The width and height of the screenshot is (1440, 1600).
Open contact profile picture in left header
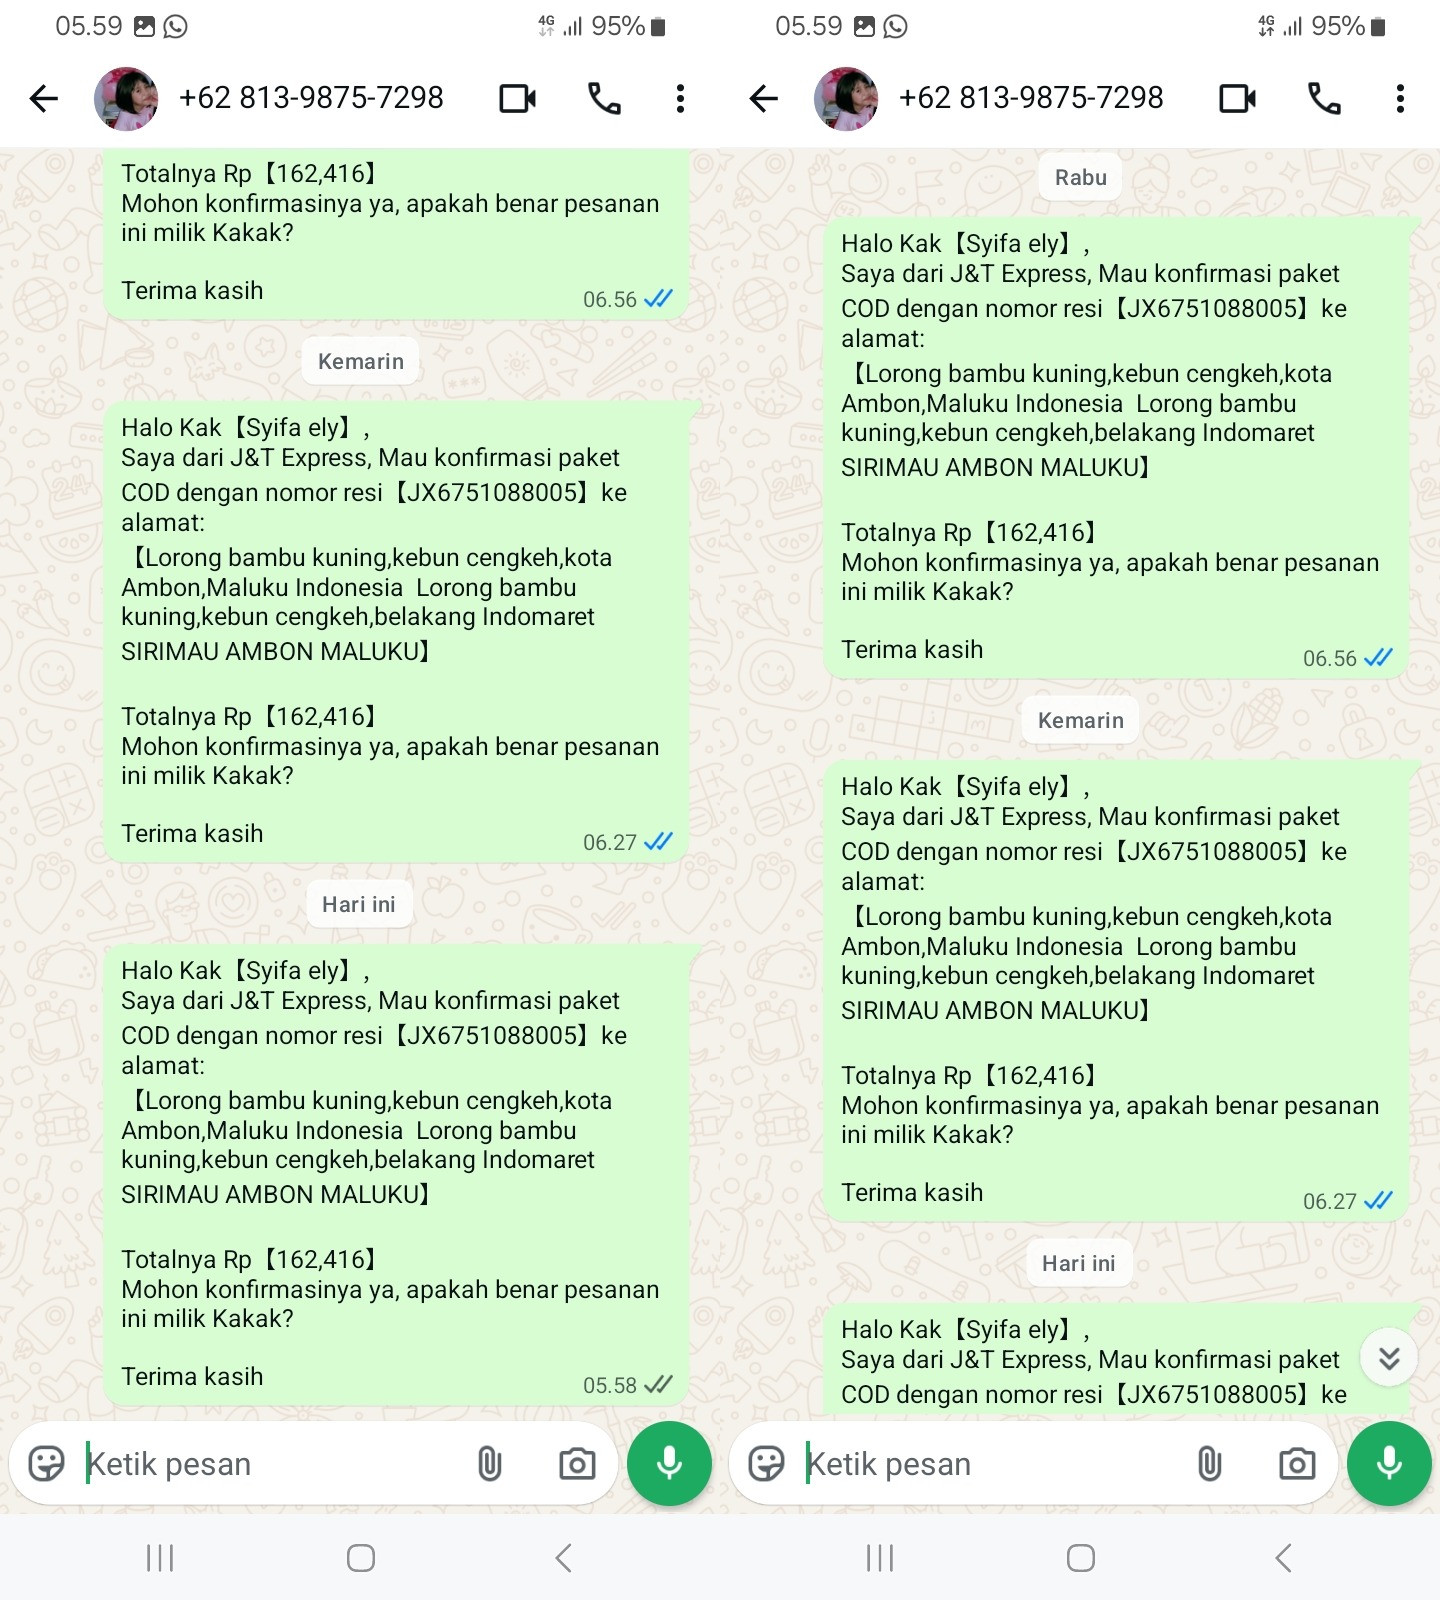pyautogui.click(x=126, y=98)
